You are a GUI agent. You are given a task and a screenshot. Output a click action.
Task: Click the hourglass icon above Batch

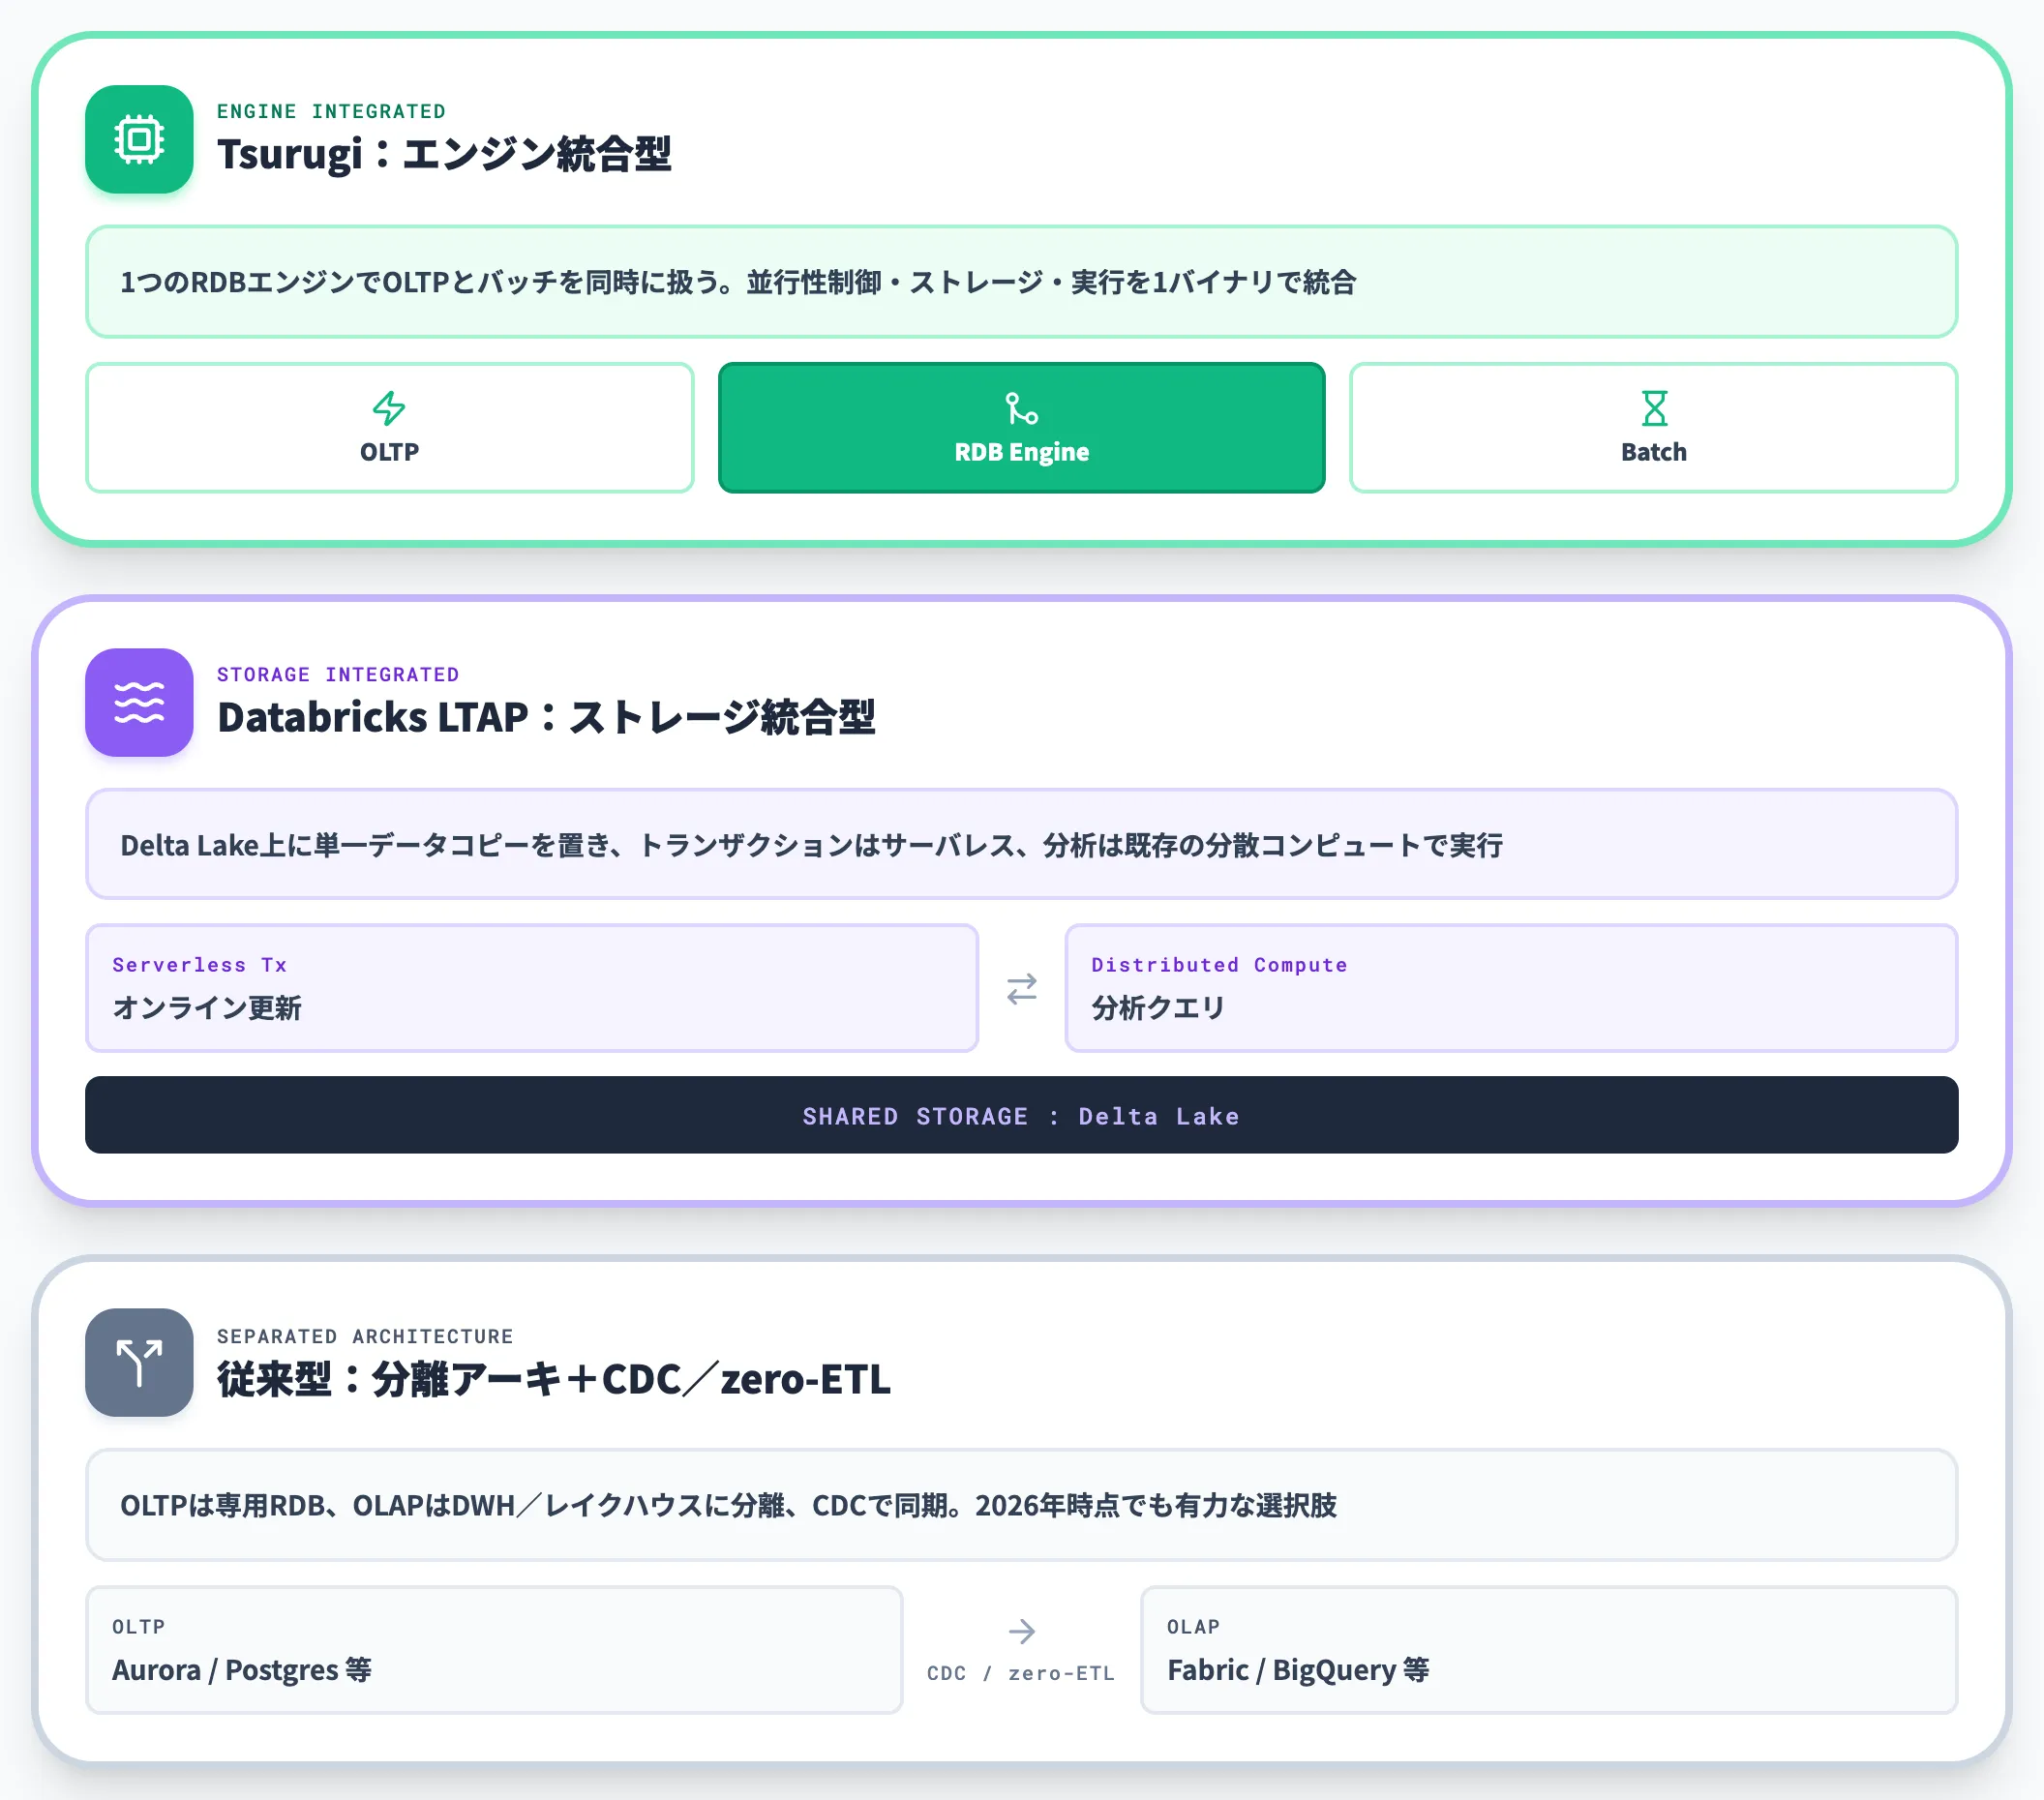tap(1654, 408)
